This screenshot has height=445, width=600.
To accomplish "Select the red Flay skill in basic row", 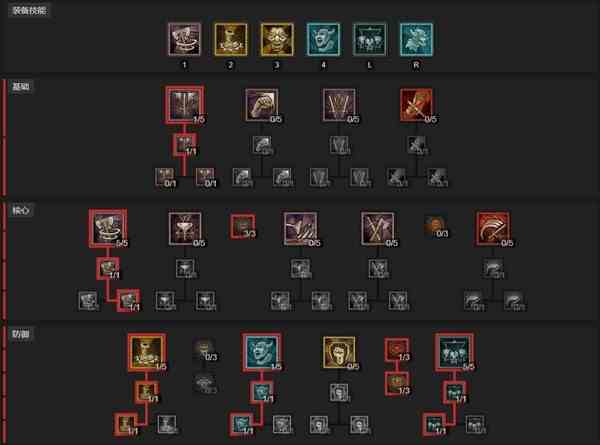I will click(416, 105).
